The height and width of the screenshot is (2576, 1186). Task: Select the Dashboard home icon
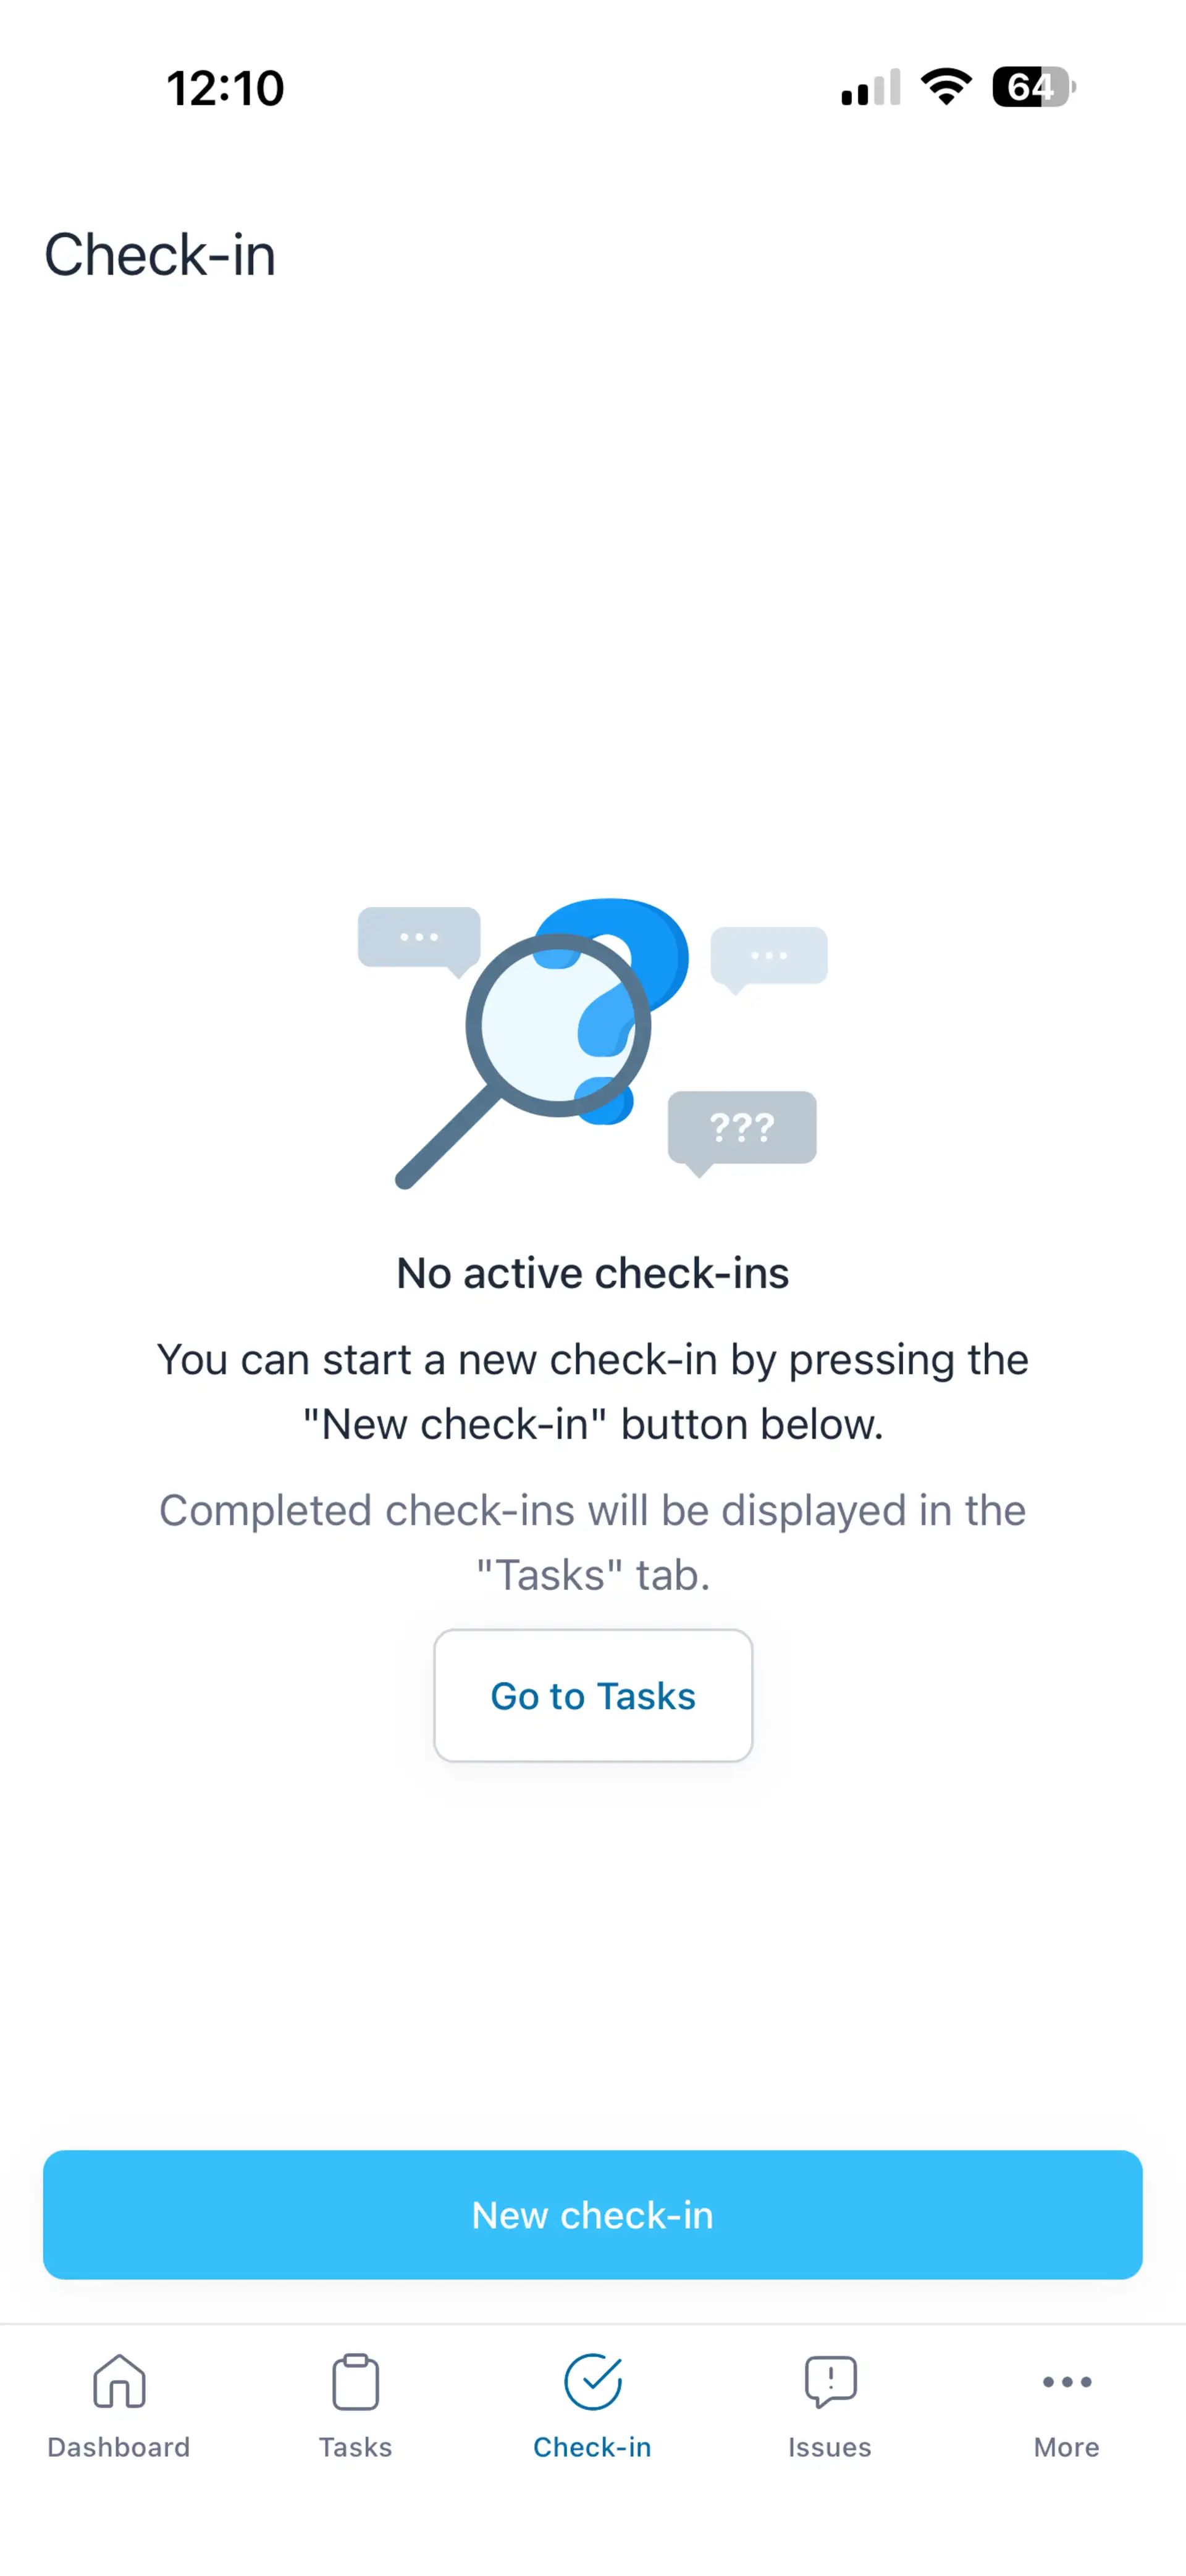(118, 2381)
